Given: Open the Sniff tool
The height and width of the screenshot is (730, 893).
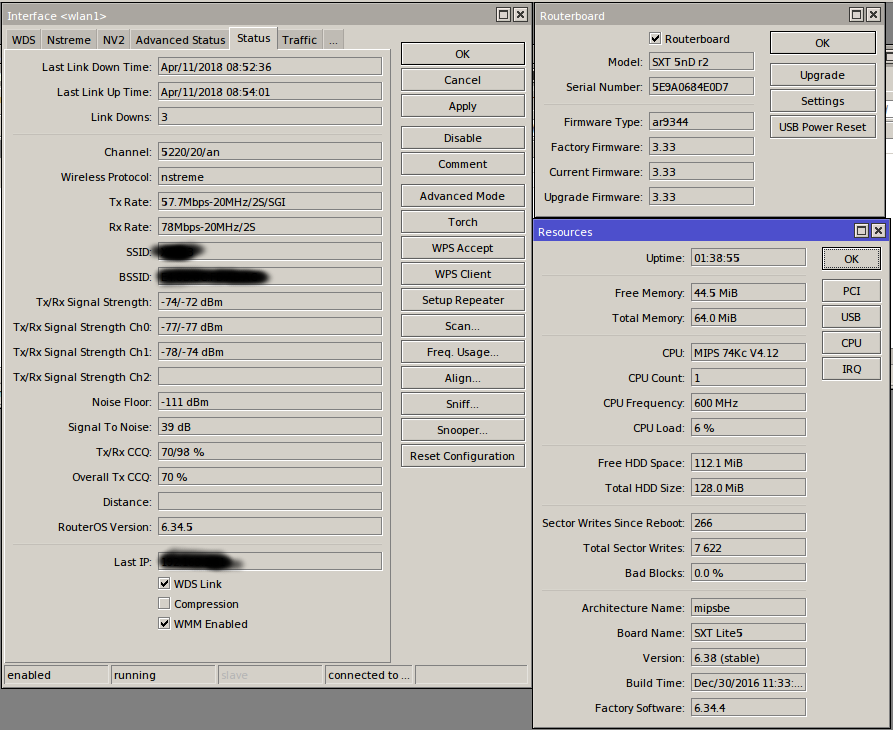Looking at the screenshot, I should point(462,404).
